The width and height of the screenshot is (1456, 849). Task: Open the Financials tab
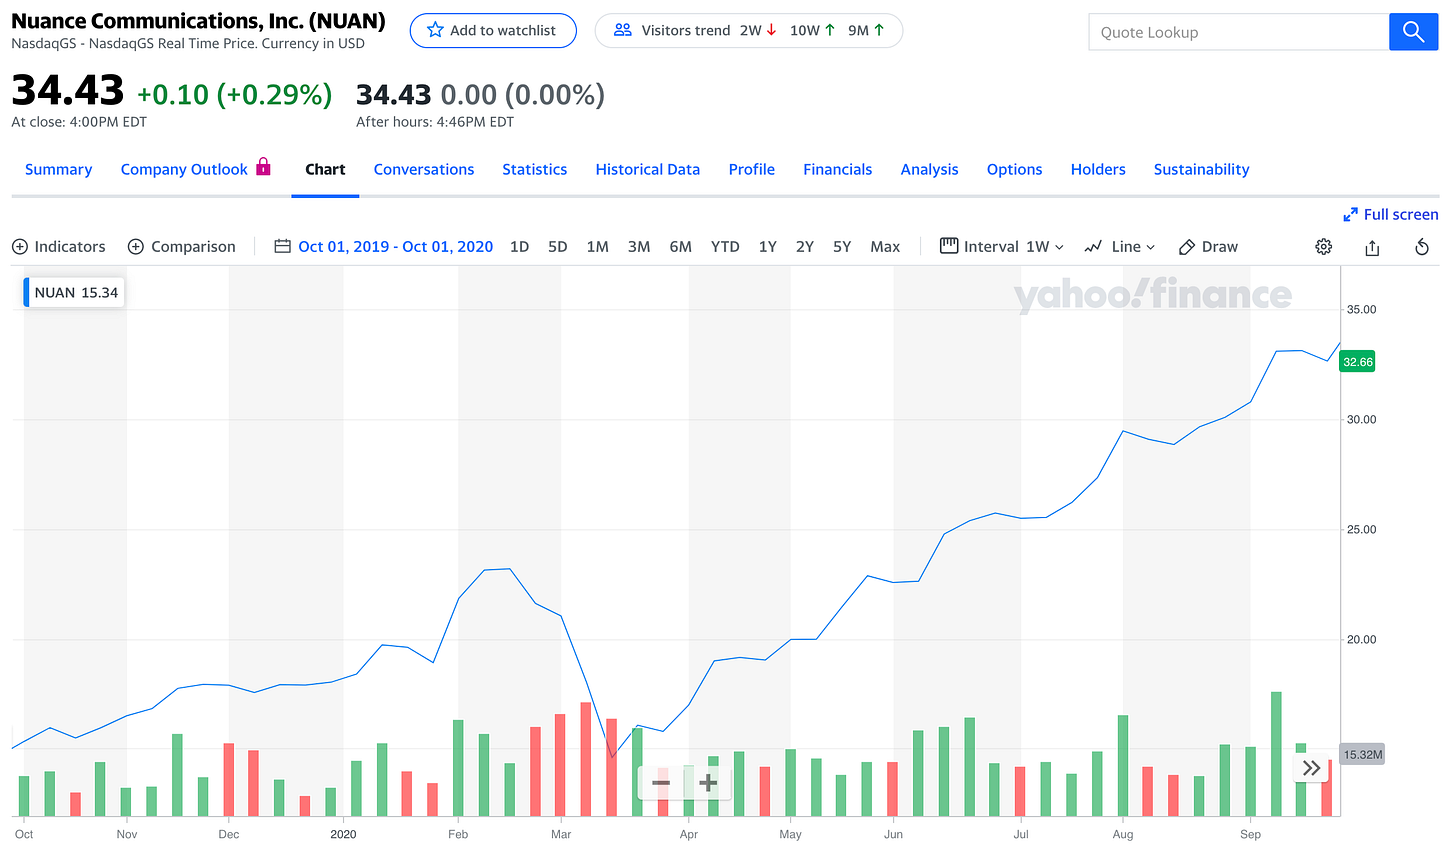(x=837, y=170)
